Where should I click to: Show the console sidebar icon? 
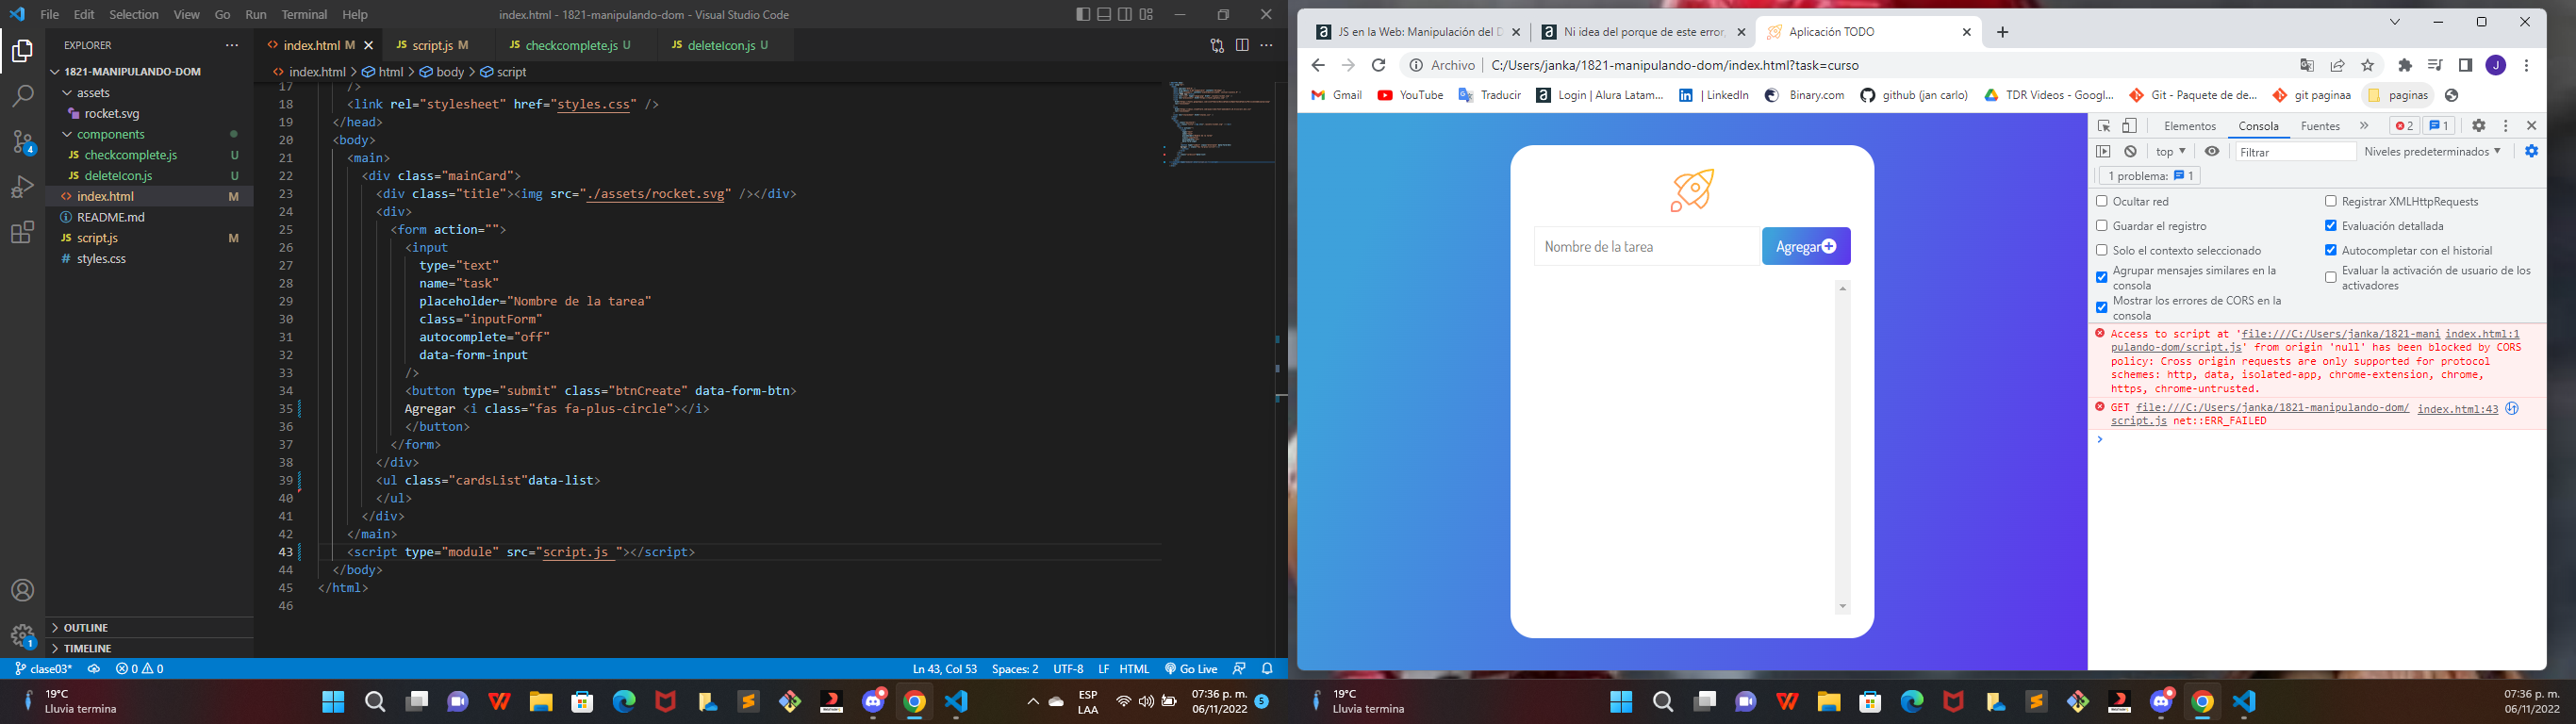[2103, 152]
